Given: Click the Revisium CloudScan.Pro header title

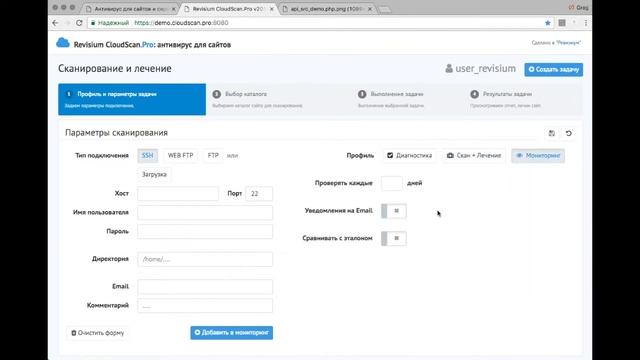Looking at the screenshot, I should [152, 44].
